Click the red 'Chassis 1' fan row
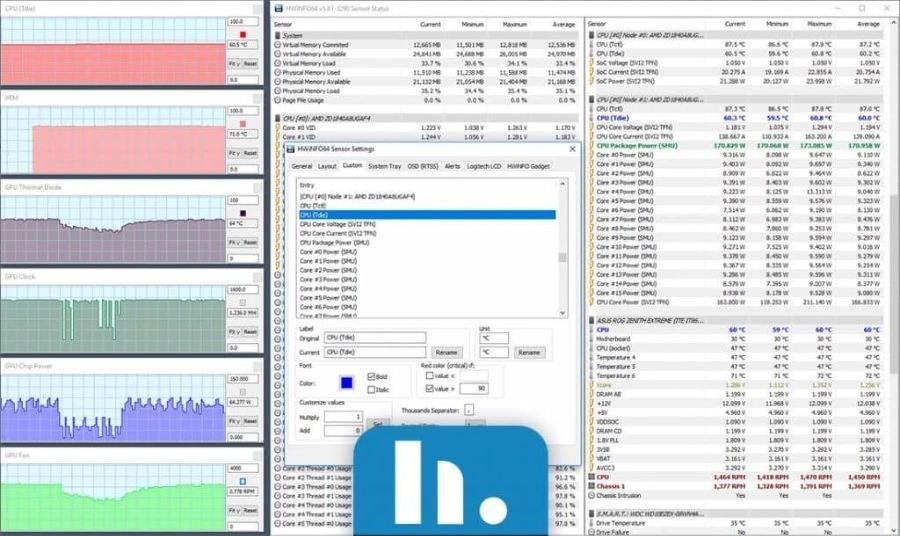 click(x=735, y=486)
